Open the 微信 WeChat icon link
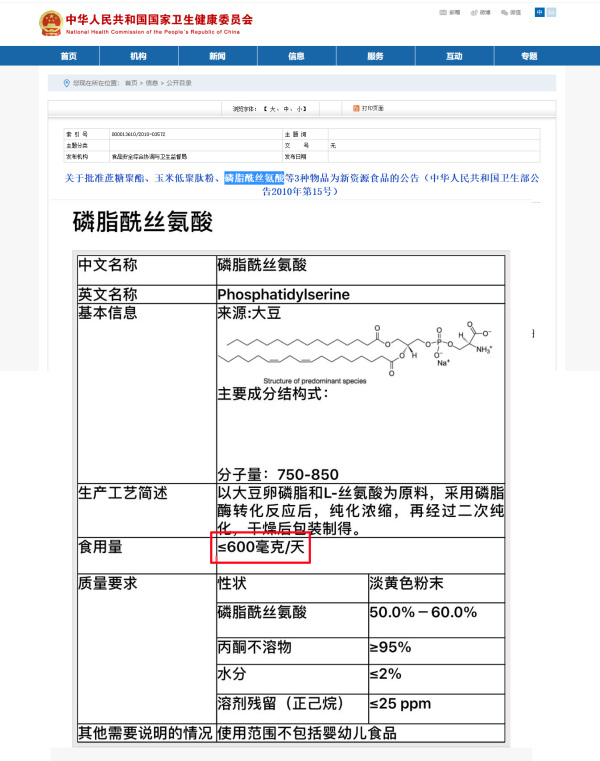The height and width of the screenshot is (761, 600). click(x=511, y=13)
